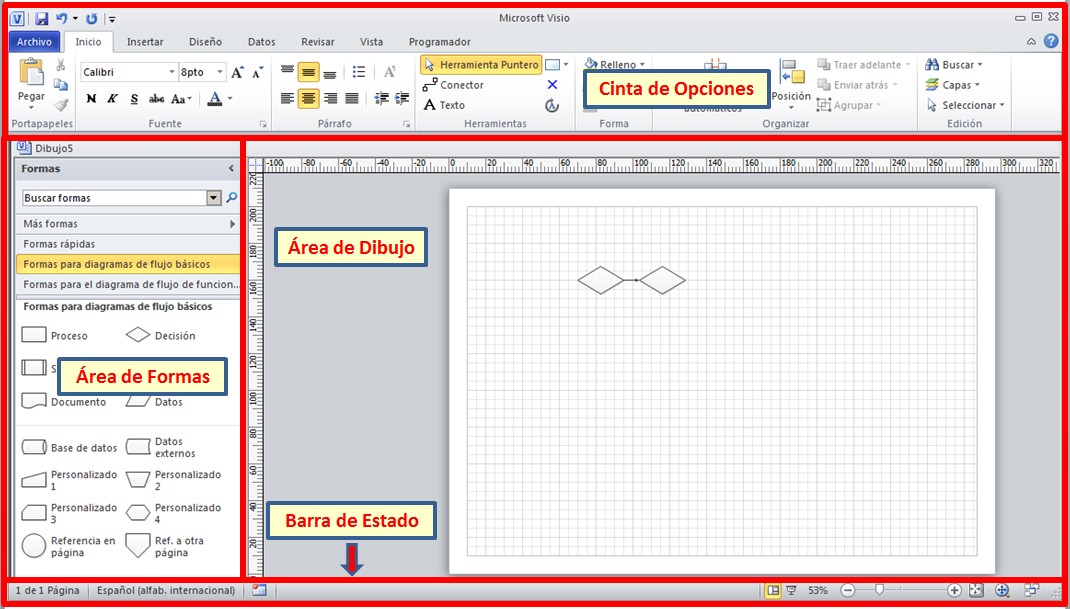Select the Conector tool
Screen dimensions: 1070x609
(453, 85)
